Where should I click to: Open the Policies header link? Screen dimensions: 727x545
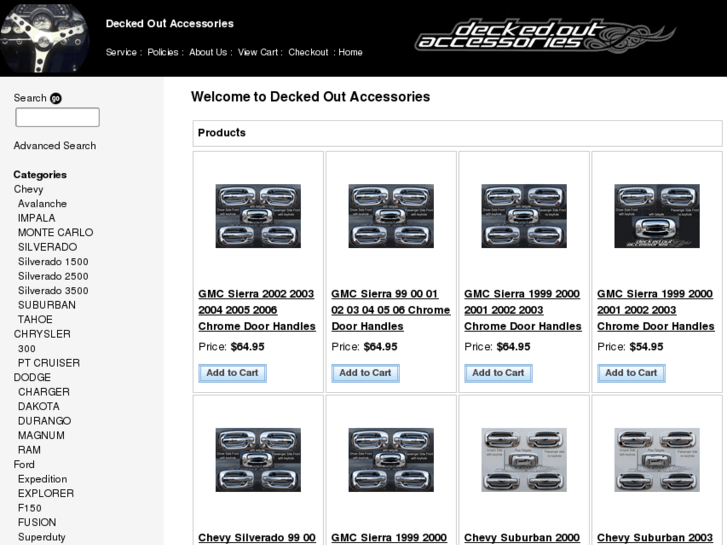(x=163, y=52)
